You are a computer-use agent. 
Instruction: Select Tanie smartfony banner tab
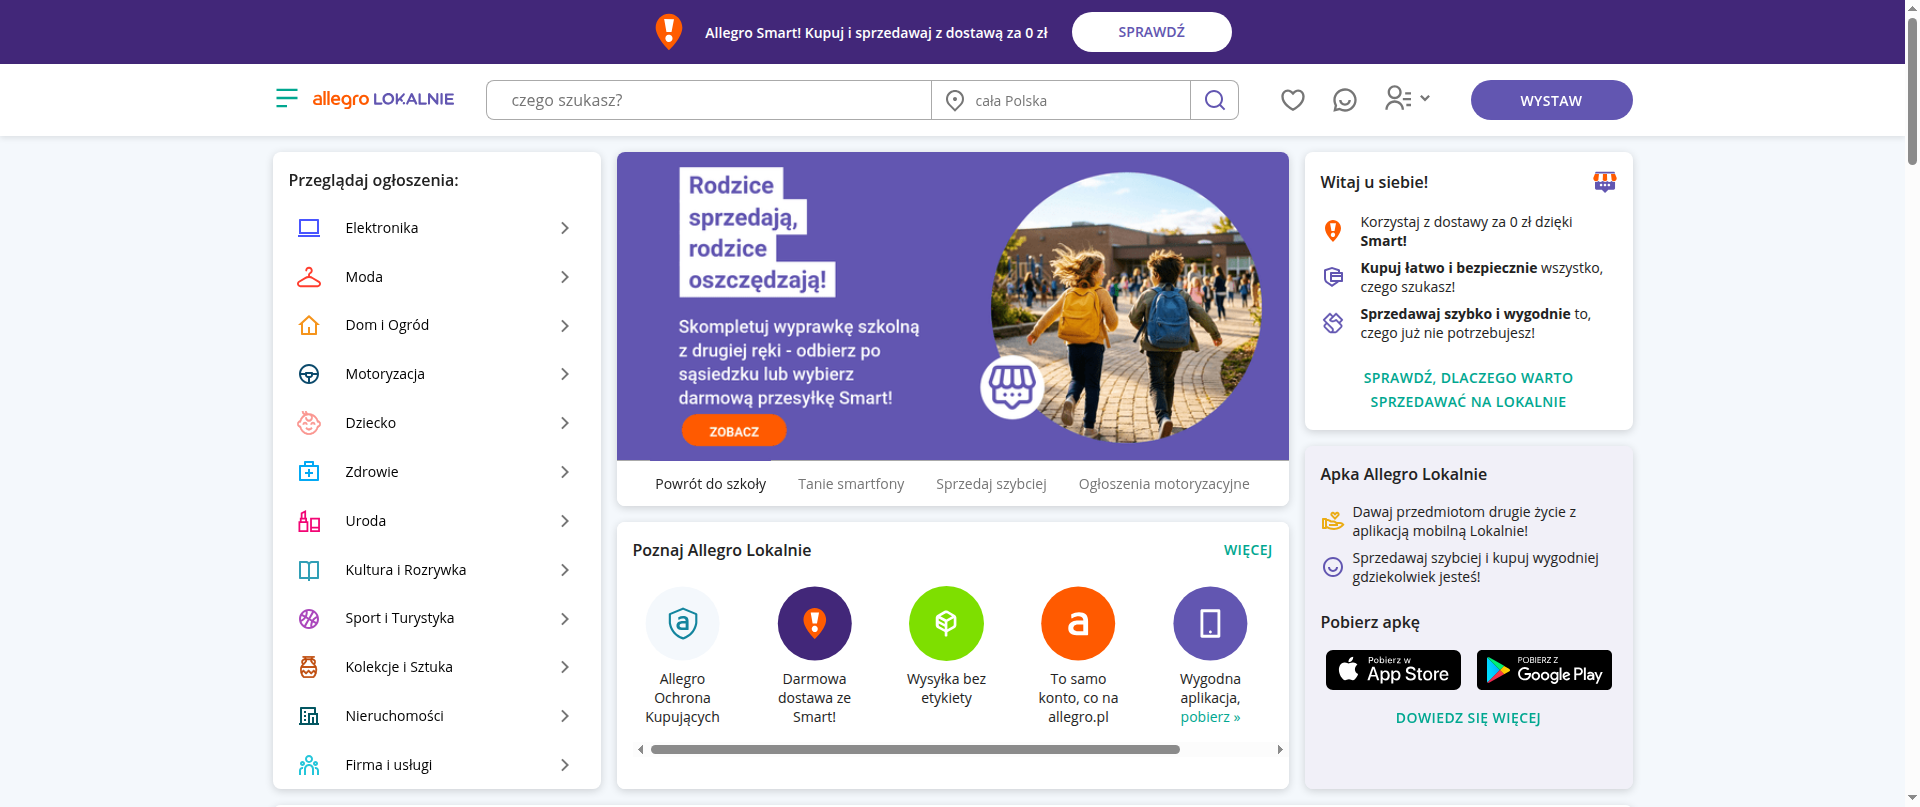[851, 484]
